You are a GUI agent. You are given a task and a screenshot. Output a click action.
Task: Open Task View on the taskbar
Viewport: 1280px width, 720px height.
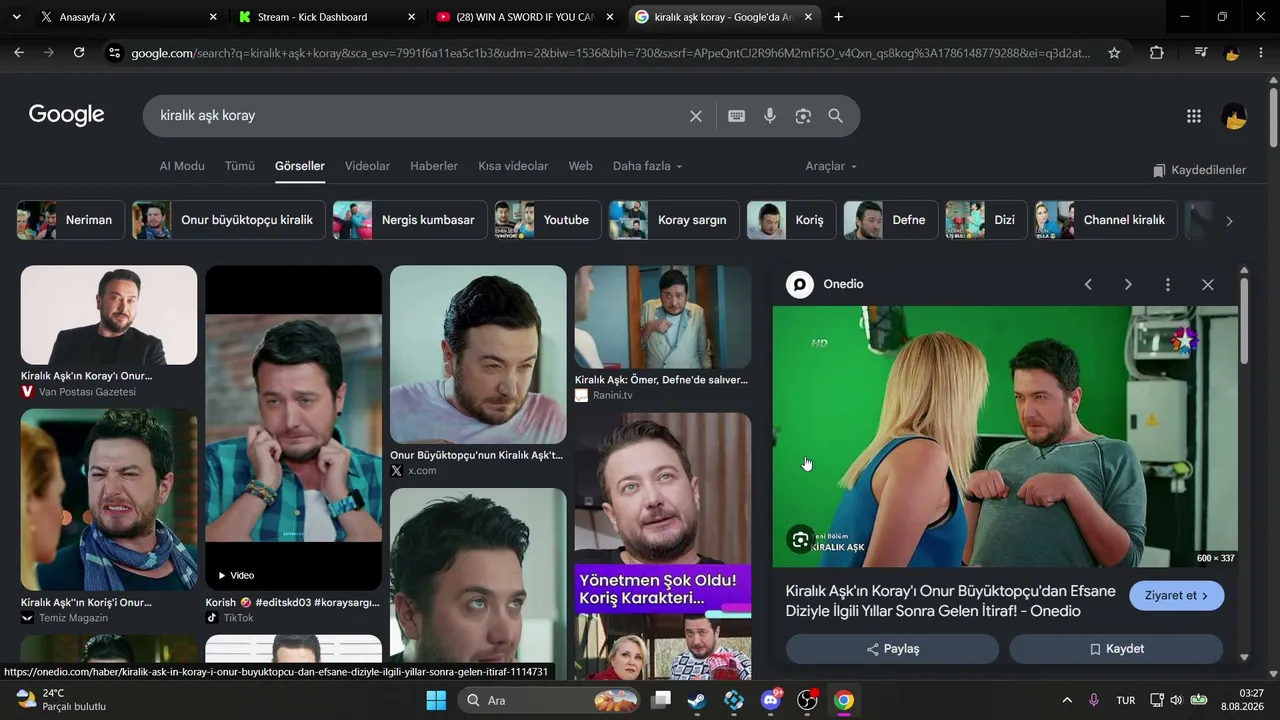661,700
